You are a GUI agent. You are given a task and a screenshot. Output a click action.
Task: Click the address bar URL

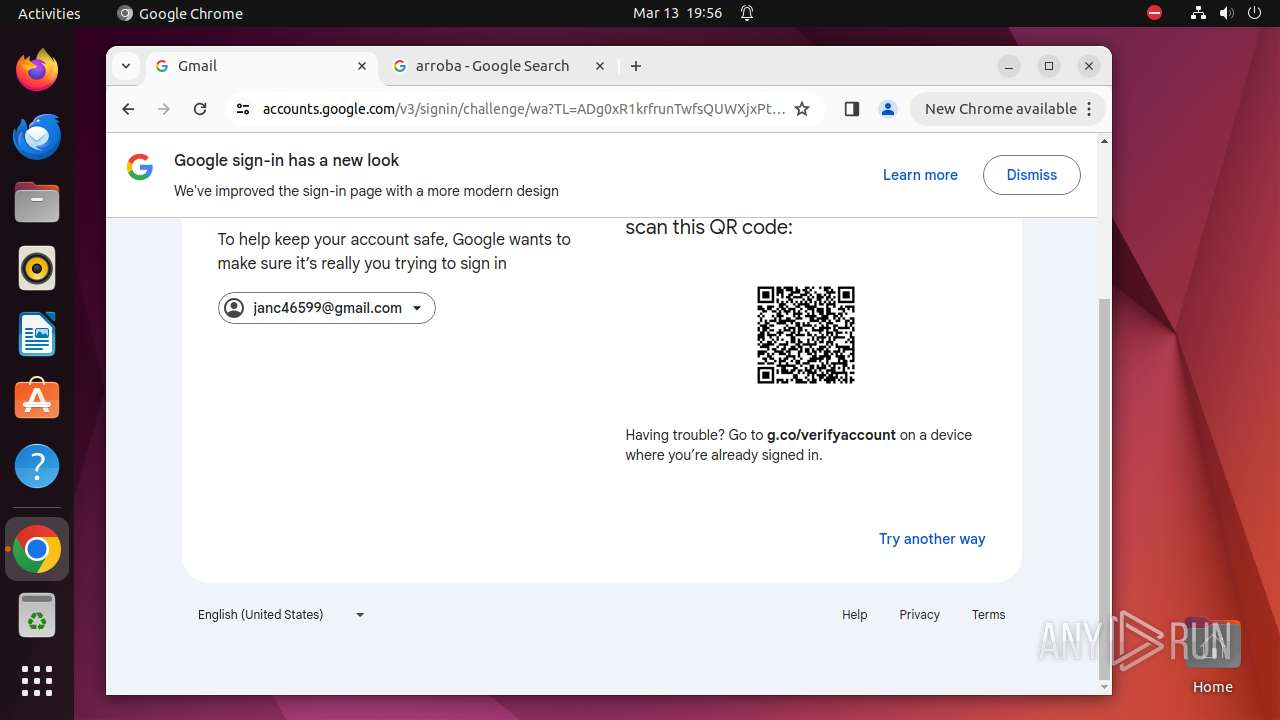(x=523, y=109)
